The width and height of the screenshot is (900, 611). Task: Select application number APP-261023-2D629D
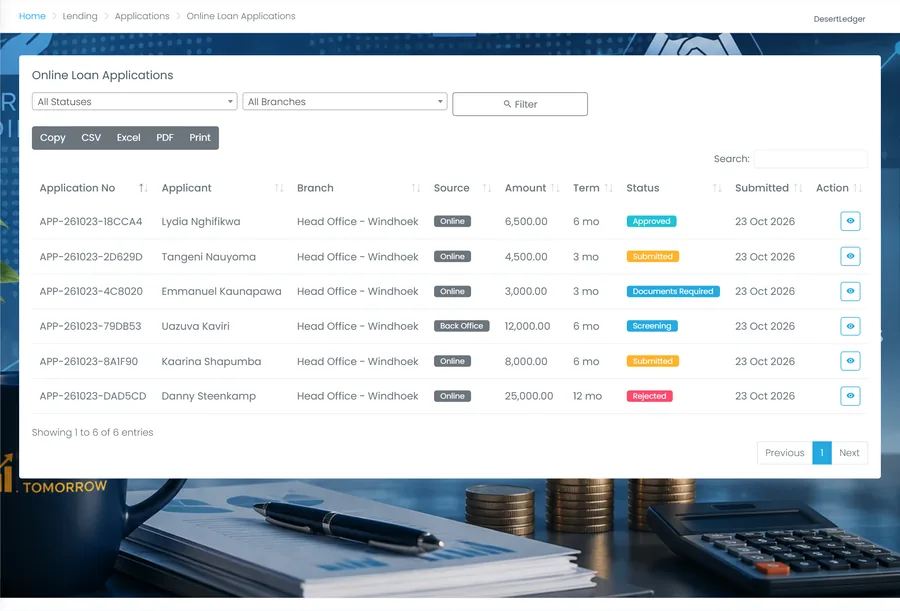click(x=91, y=257)
